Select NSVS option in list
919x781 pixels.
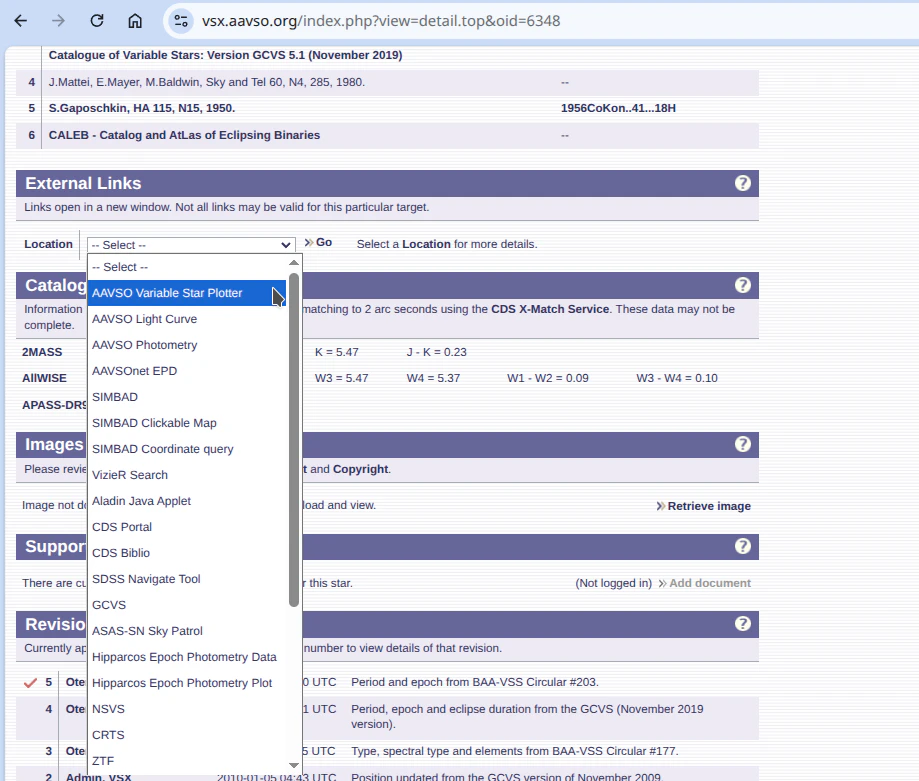[x=188, y=708]
